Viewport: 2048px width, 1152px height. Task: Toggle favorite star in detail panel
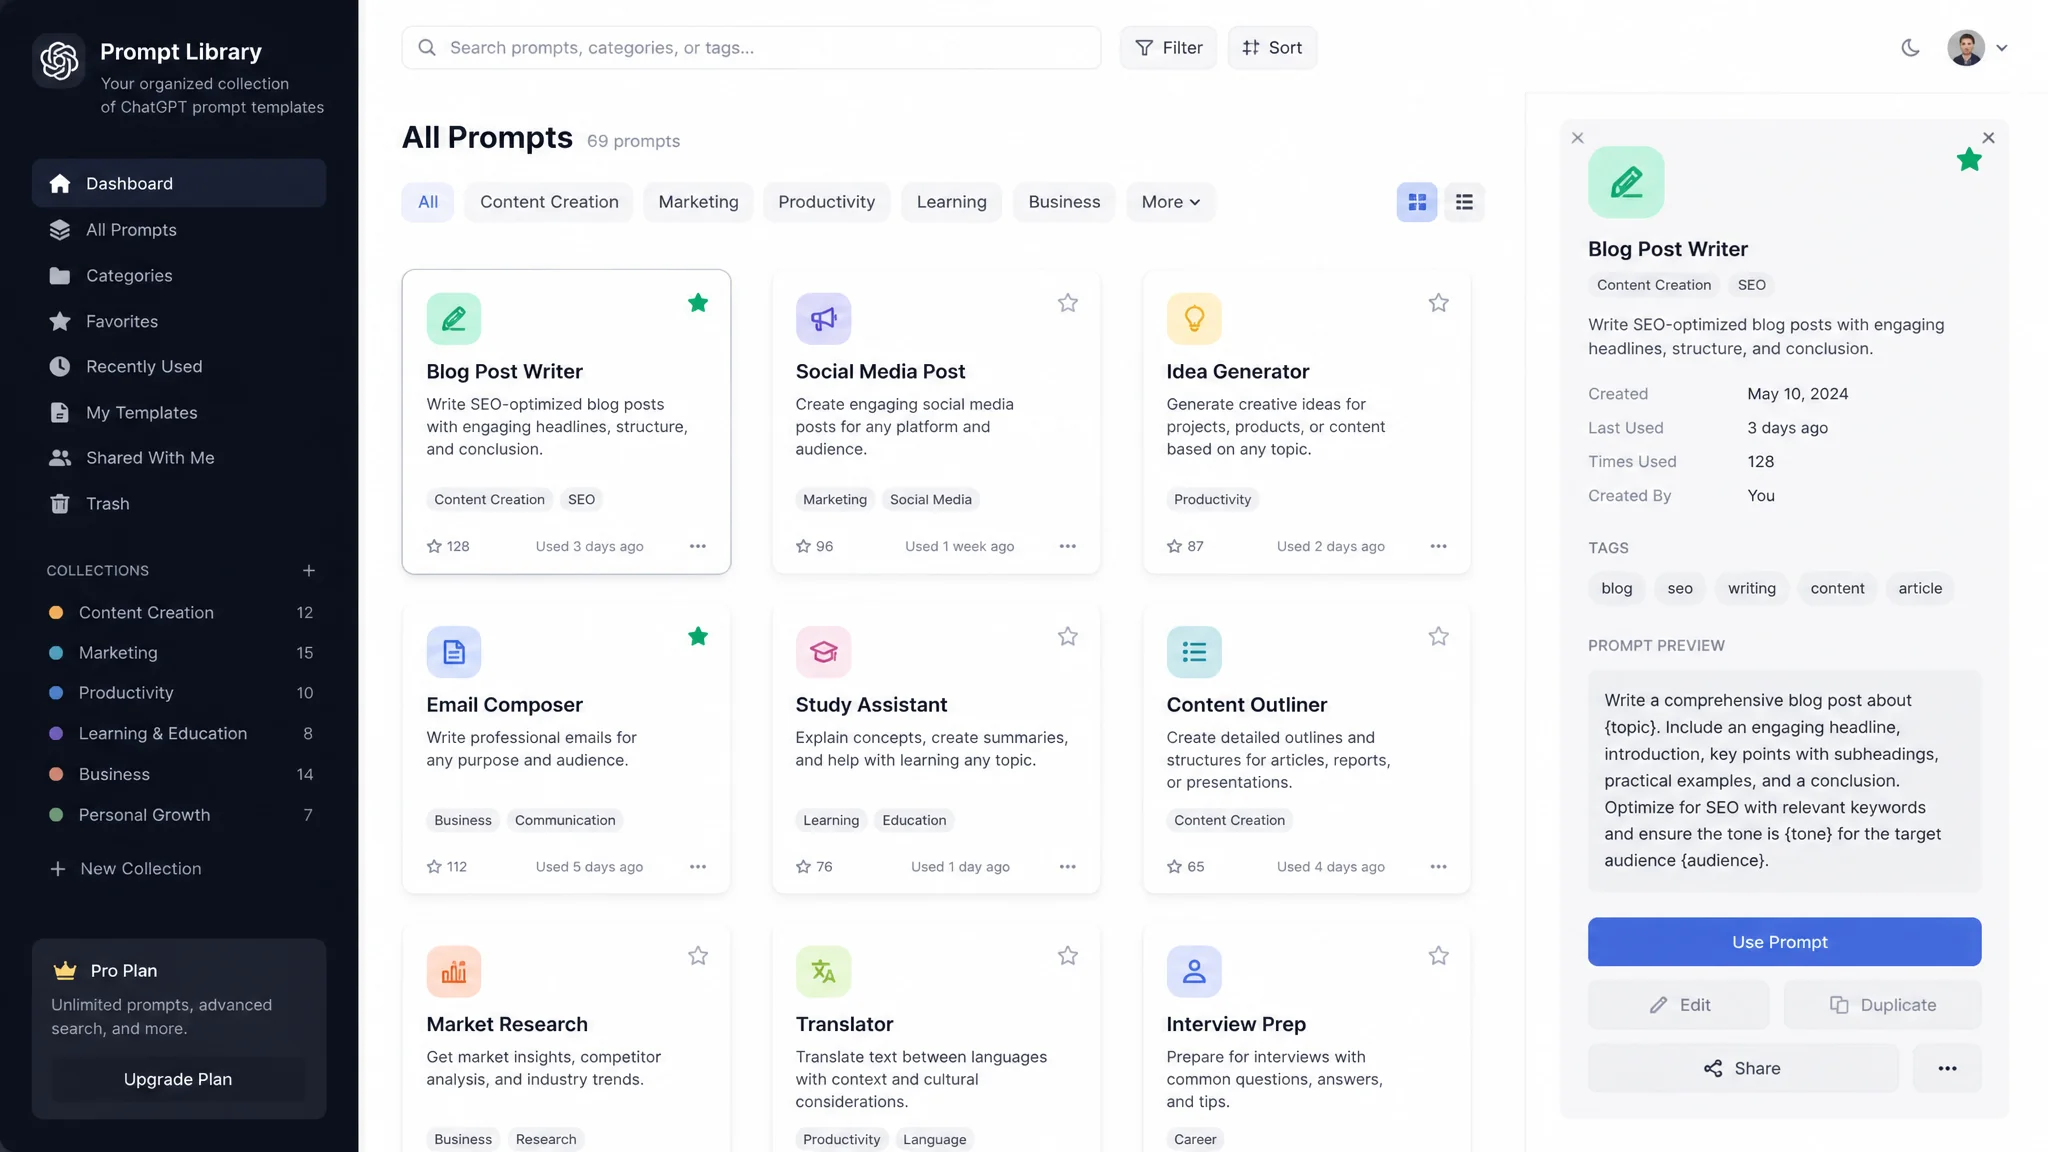click(x=1969, y=160)
